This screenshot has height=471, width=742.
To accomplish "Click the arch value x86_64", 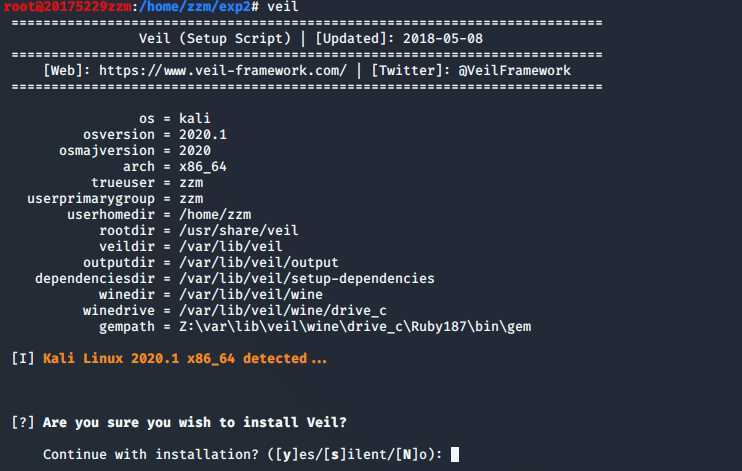I will 203,167.
